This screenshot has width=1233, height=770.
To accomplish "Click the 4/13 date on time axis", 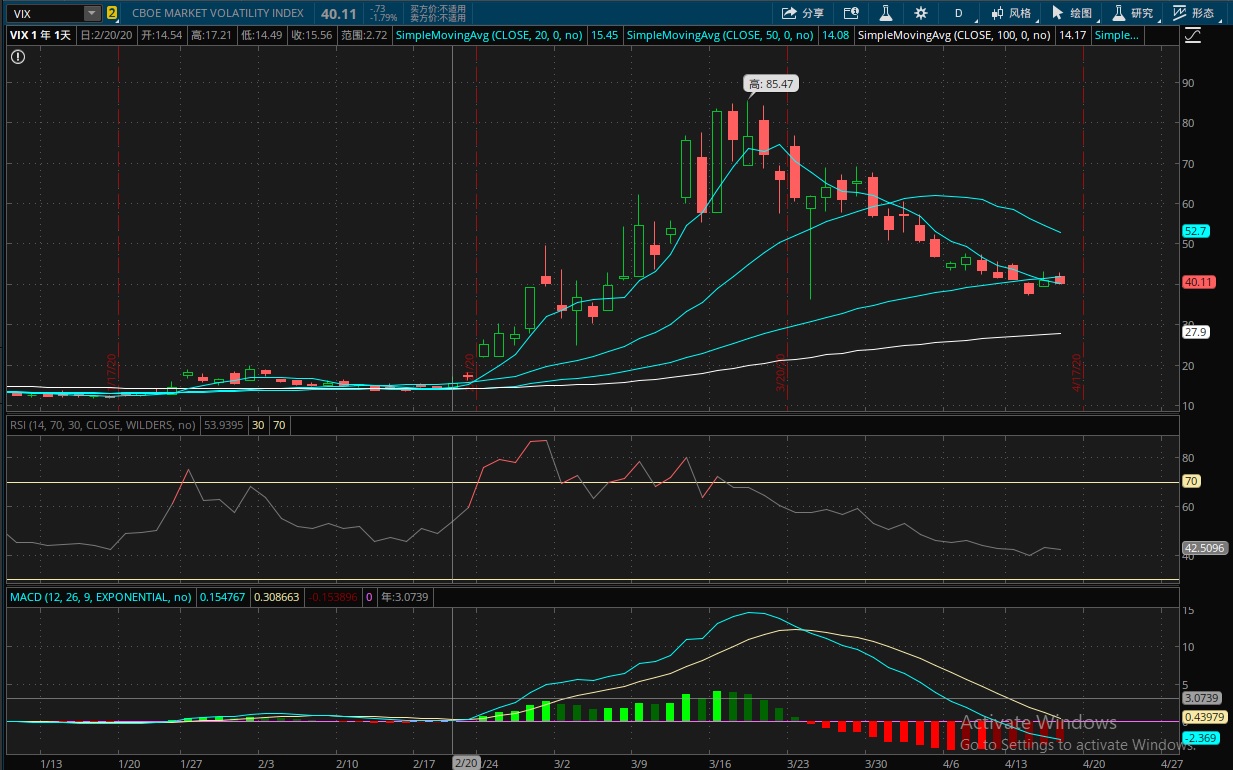I will (1017, 763).
